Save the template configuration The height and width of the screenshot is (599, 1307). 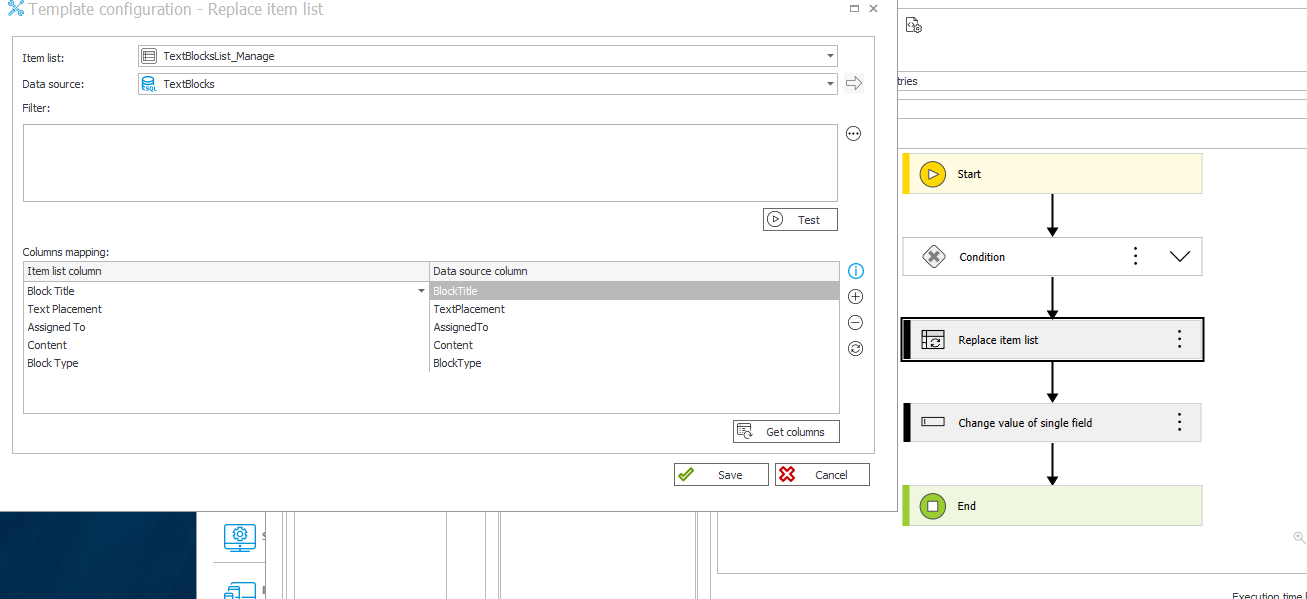pos(721,475)
